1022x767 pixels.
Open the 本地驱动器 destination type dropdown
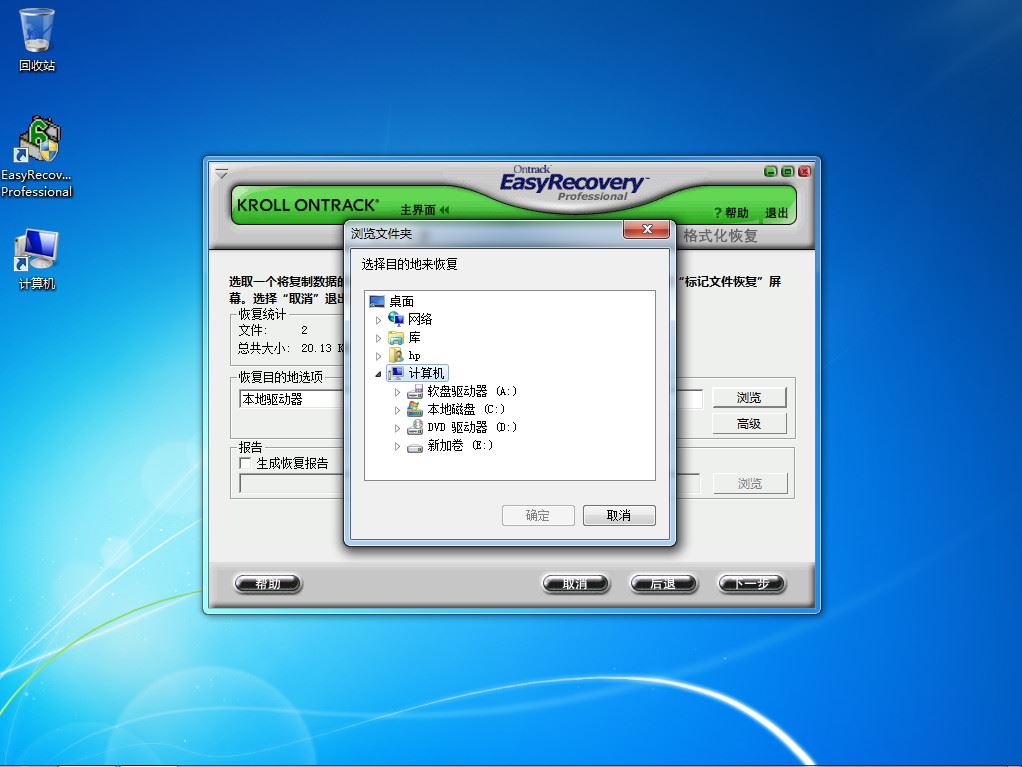coord(291,399)
